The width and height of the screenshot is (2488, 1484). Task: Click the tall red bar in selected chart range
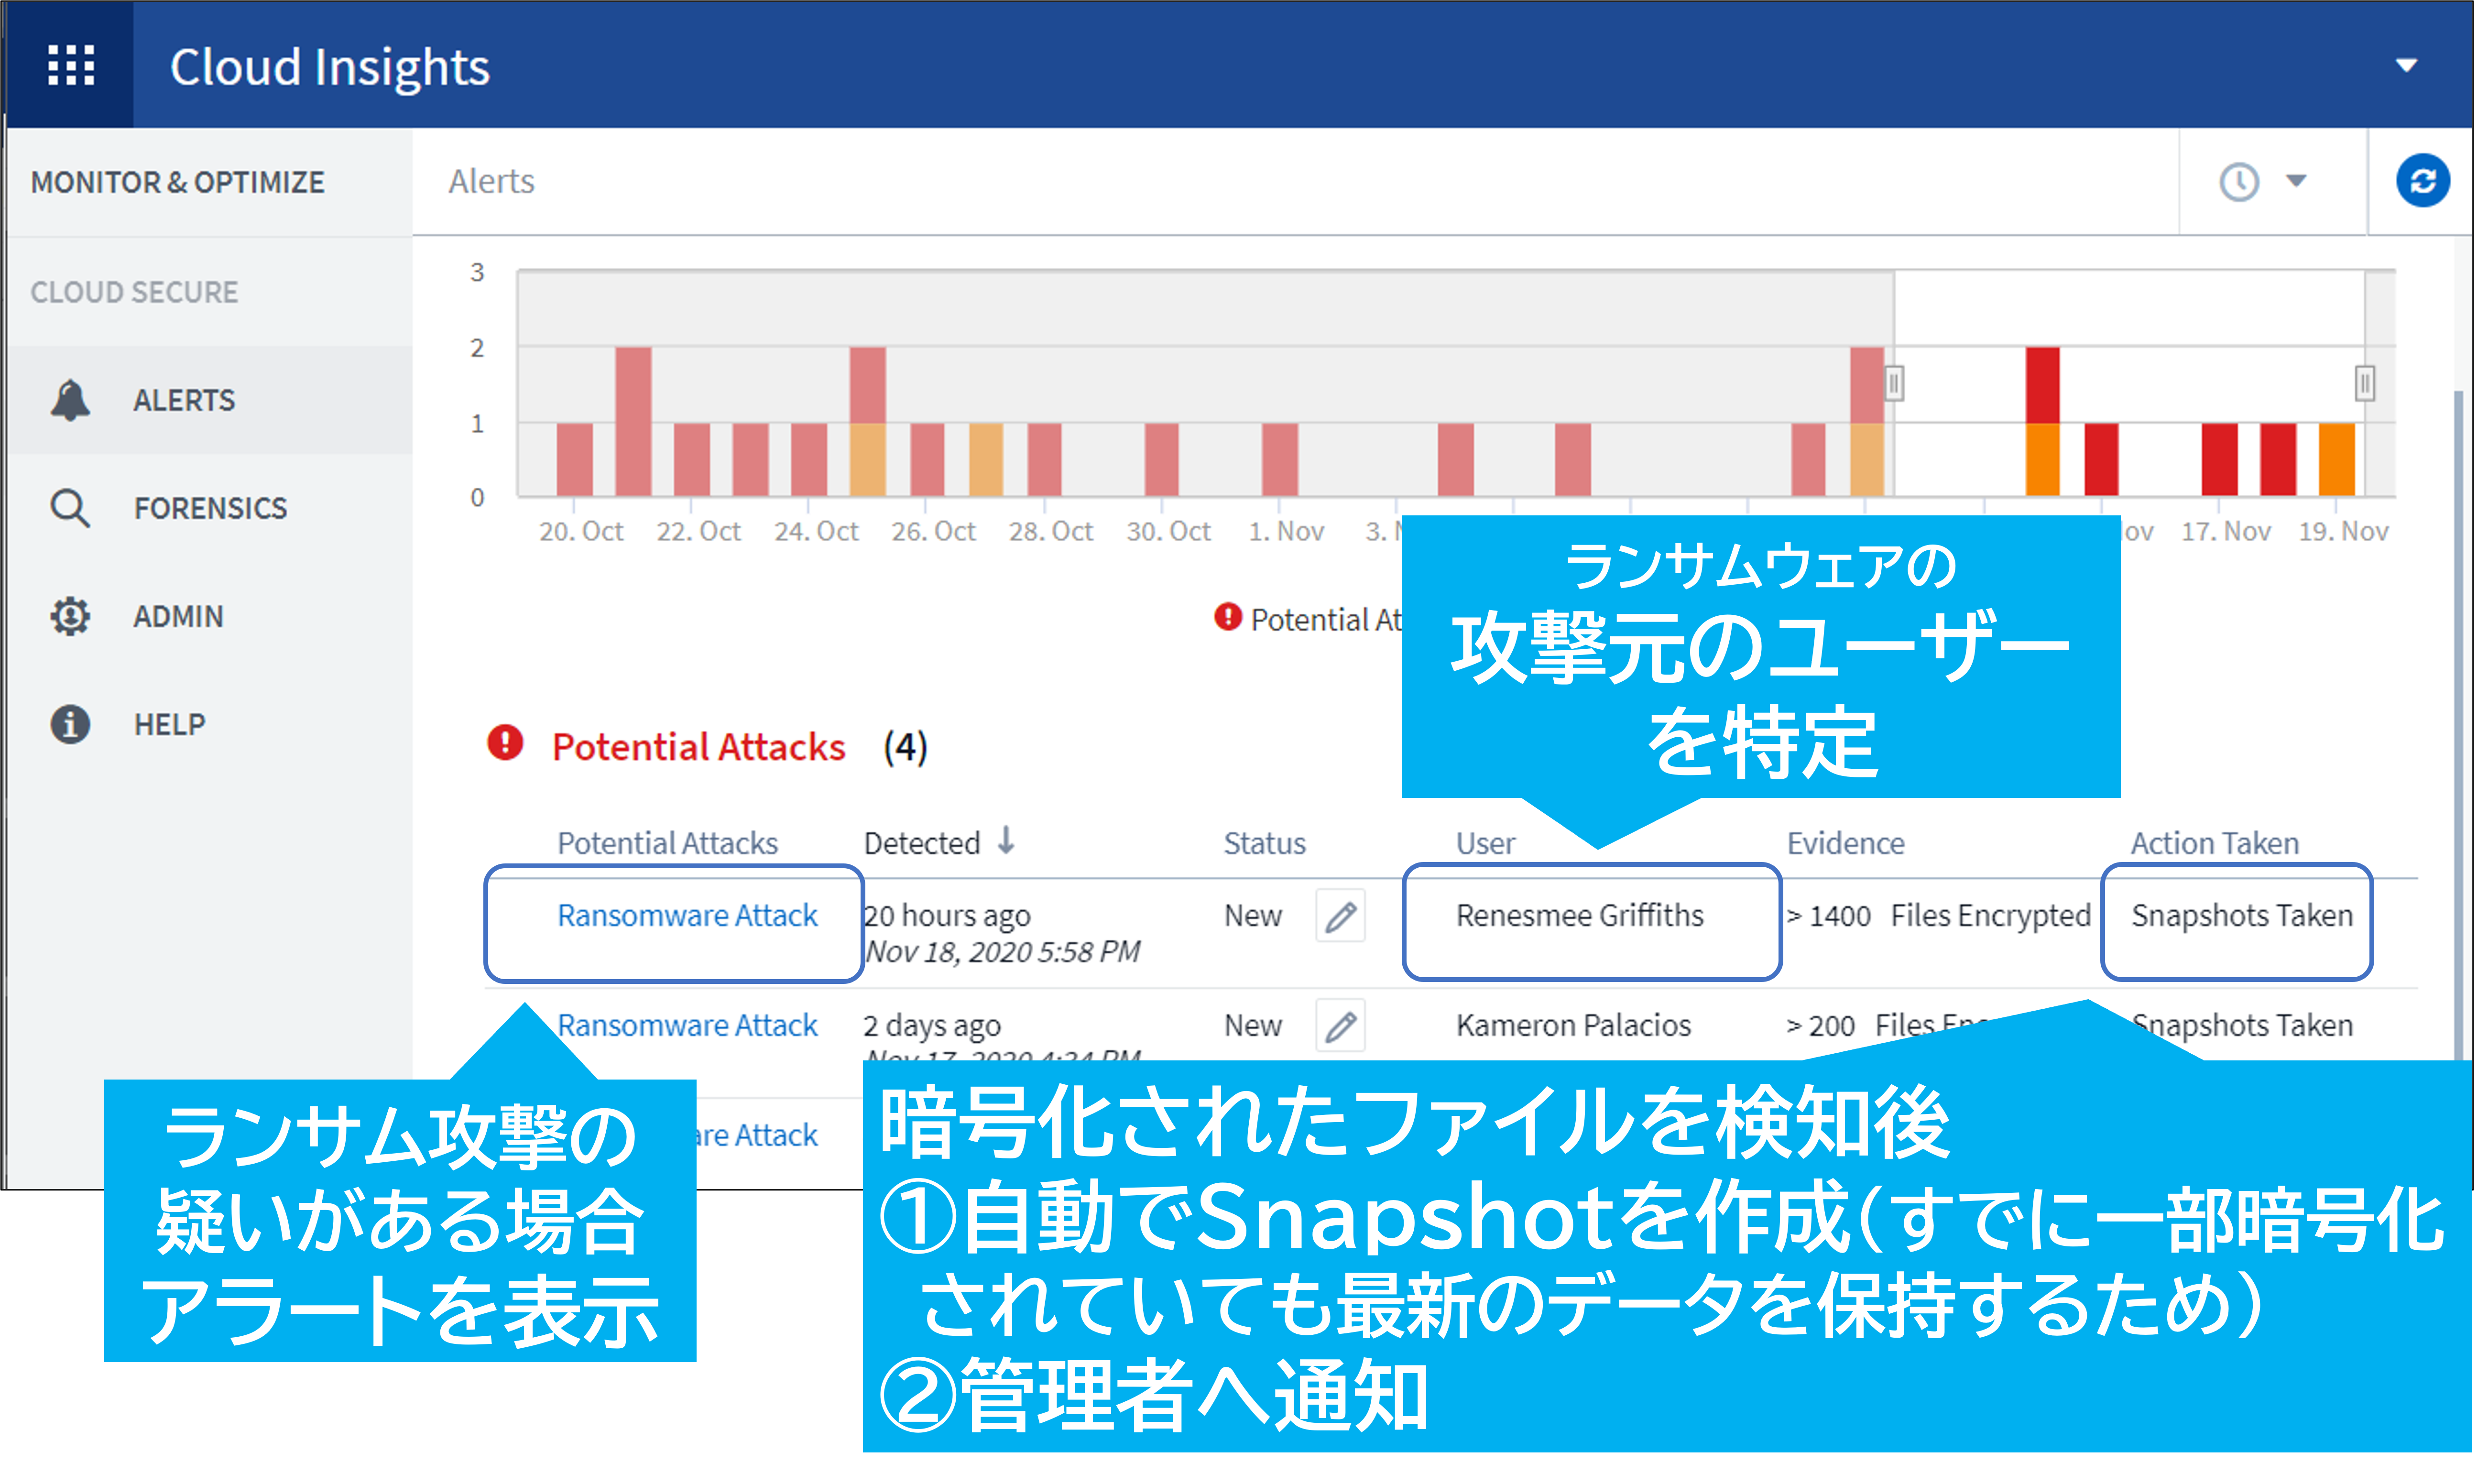pos(2042,385)
